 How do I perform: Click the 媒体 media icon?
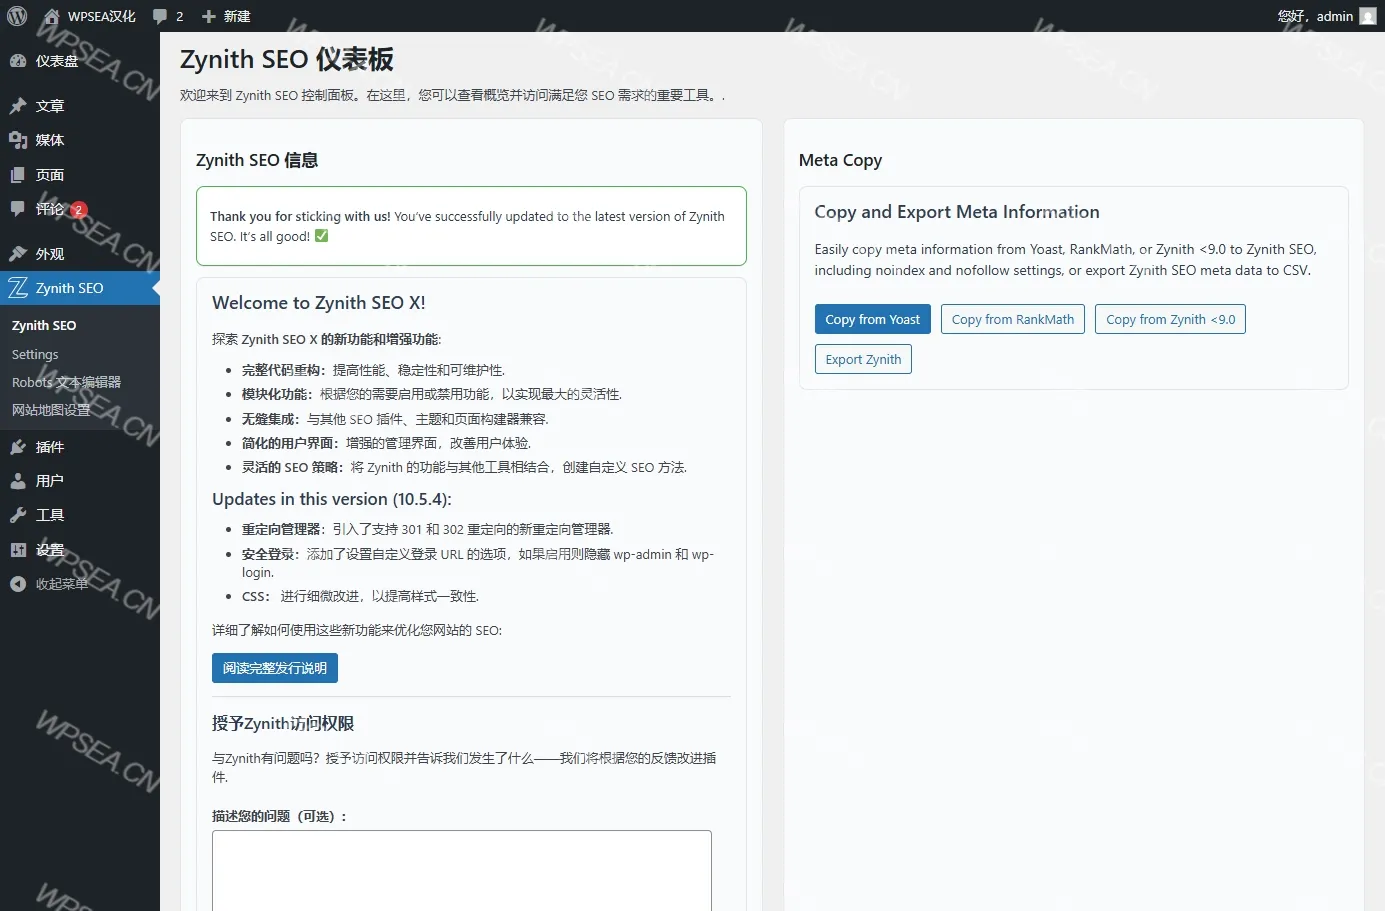(18, 140)
